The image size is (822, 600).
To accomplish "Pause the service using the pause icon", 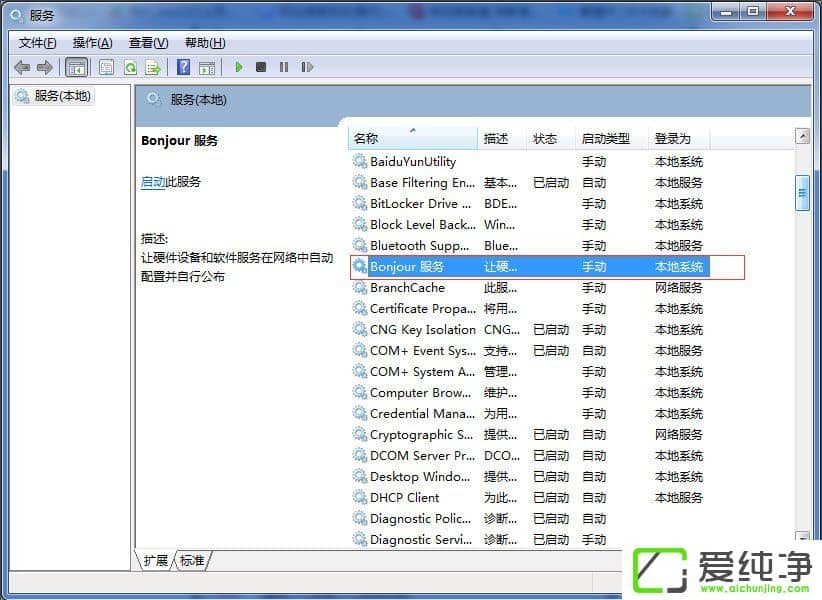I will (282, 67).
